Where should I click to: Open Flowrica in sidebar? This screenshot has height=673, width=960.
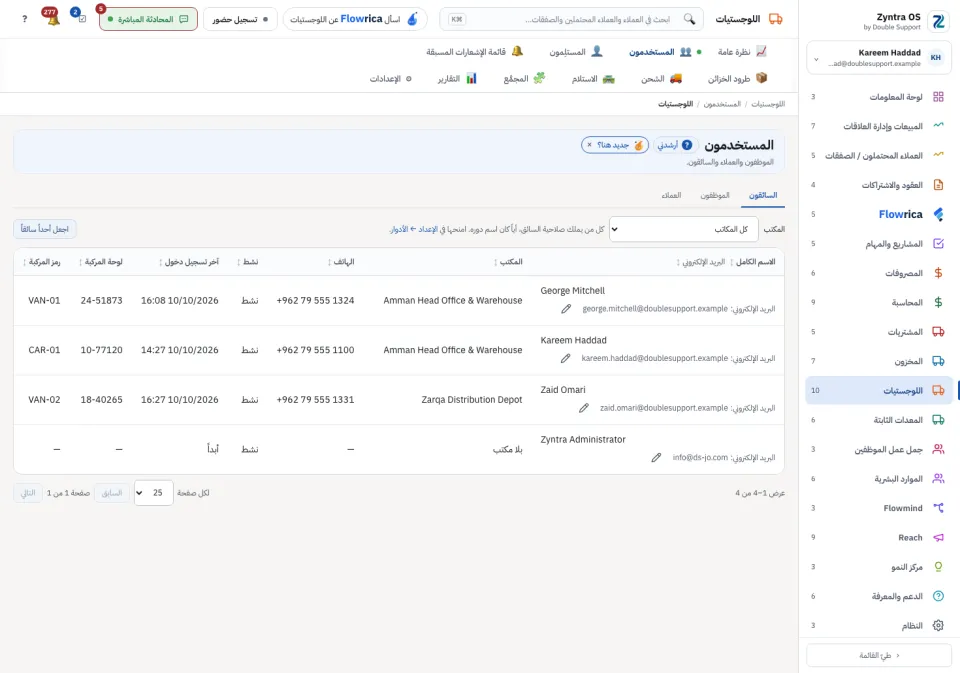tap(878, 214)
